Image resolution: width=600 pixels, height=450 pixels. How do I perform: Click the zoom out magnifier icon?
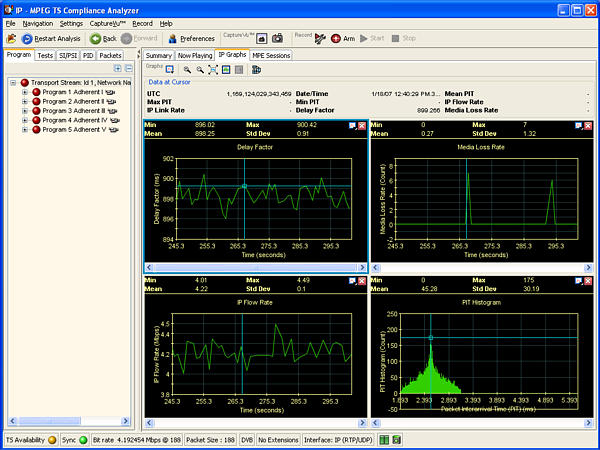199,70
